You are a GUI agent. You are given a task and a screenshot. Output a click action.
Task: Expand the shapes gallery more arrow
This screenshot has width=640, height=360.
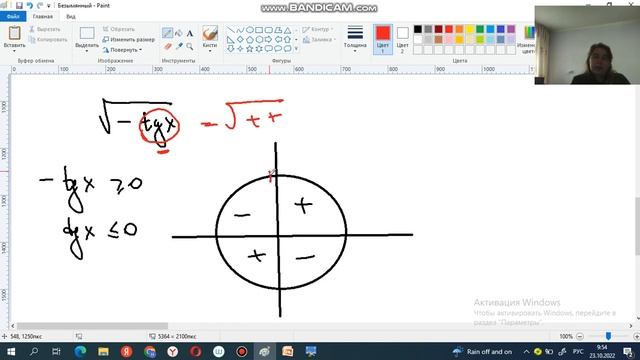[x=296, y=49]
